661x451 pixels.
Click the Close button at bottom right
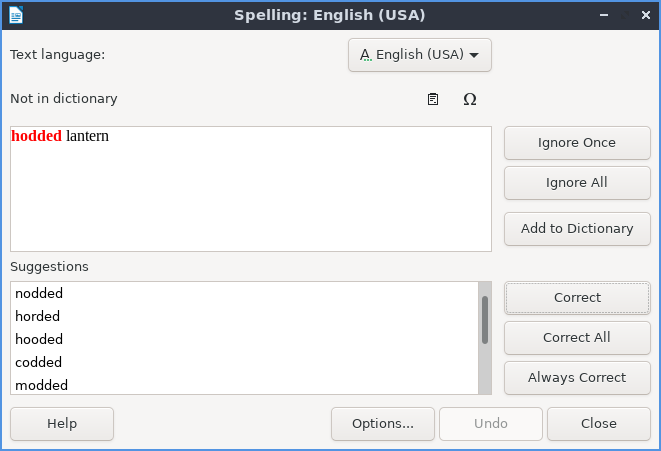[x=598, y=423]
